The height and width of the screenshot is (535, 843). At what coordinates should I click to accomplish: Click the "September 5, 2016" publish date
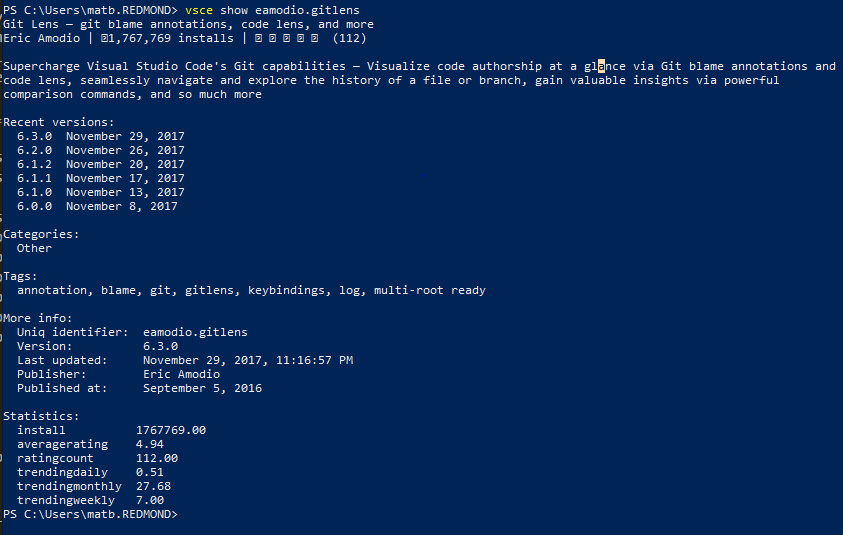tap(202, 388)
